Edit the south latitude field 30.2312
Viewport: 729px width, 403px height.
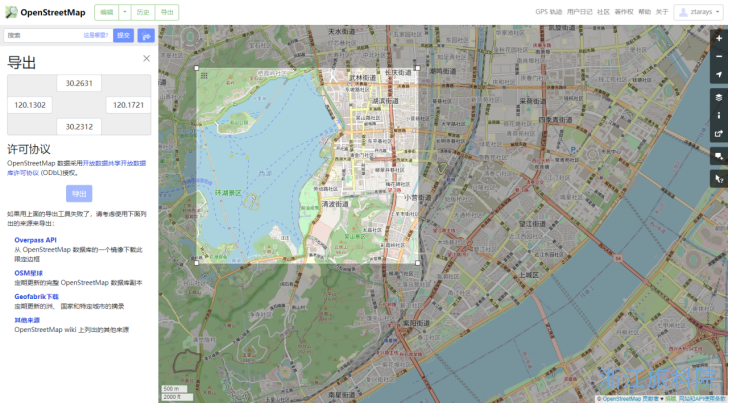tap(79, 126)
